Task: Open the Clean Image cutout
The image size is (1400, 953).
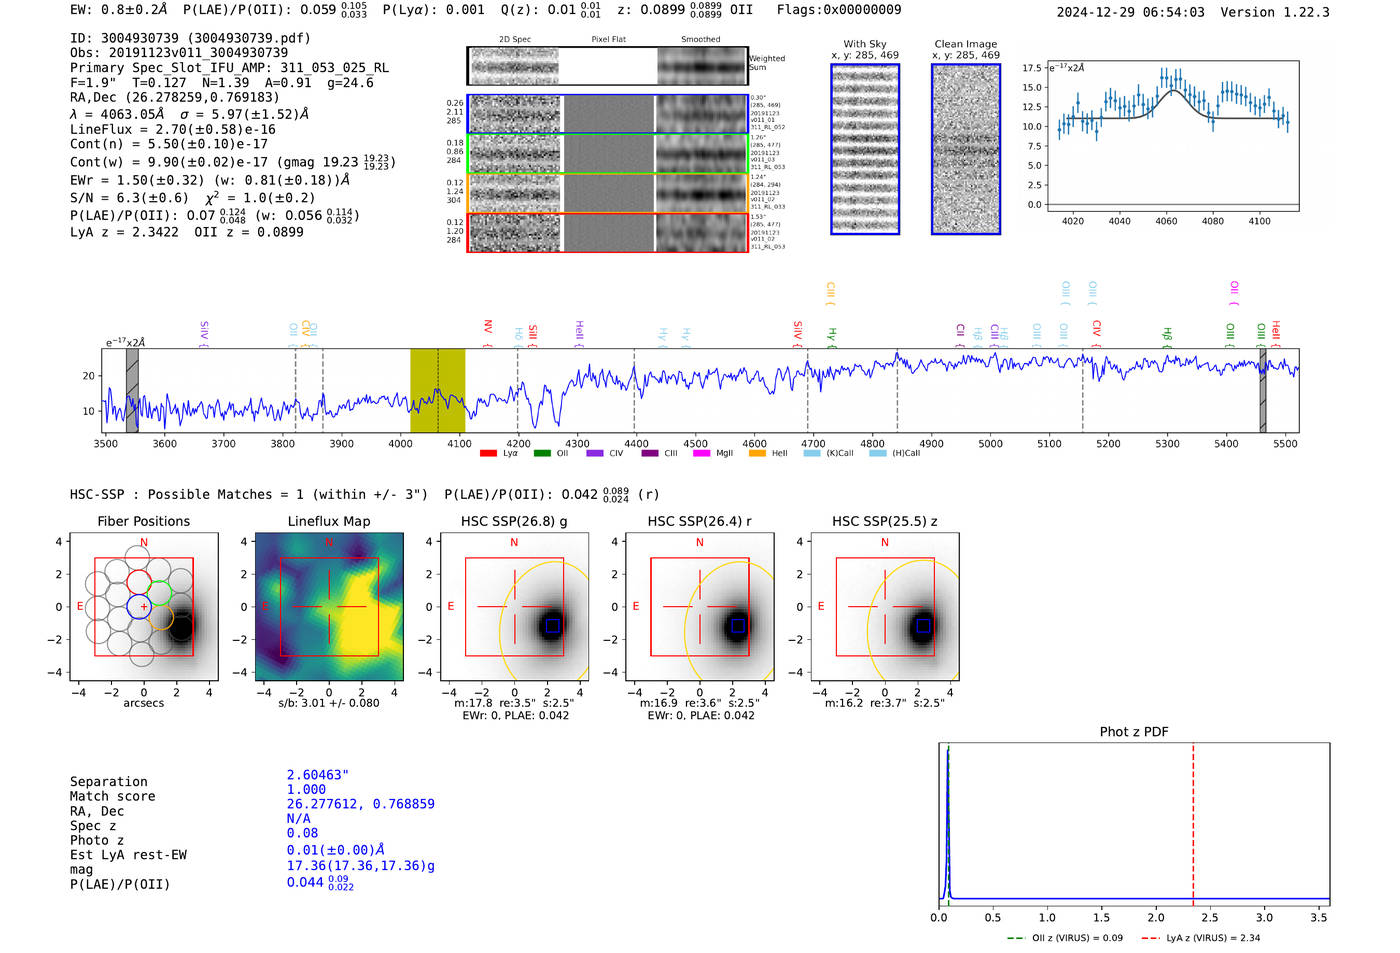Action: 966,149
